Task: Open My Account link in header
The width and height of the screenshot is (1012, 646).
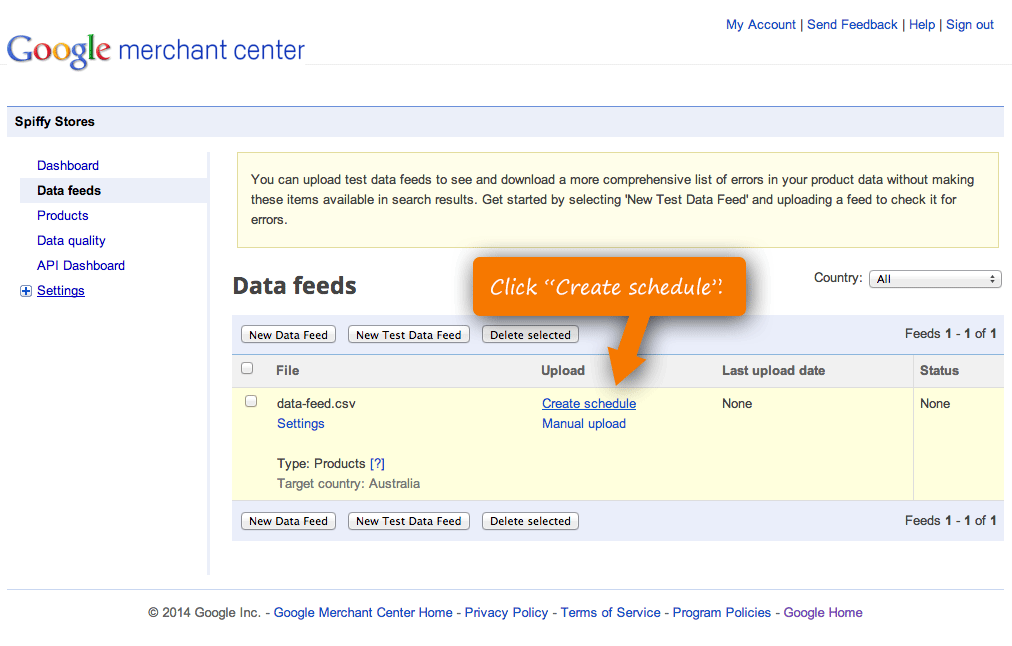Action: [x=761, y=24]
